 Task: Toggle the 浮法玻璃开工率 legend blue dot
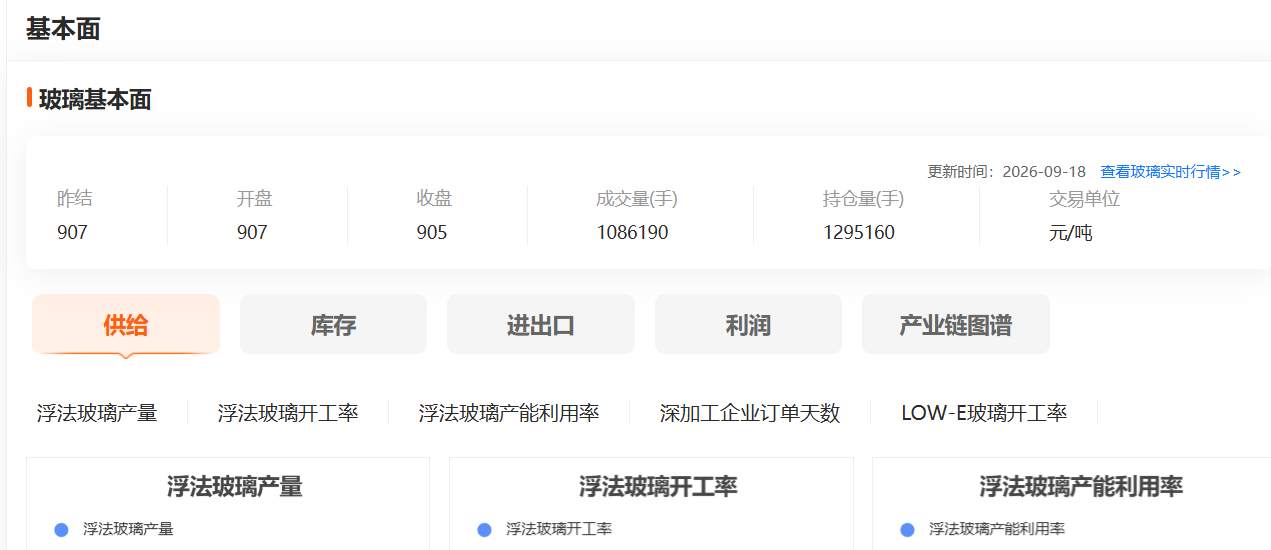pos(484,530)
